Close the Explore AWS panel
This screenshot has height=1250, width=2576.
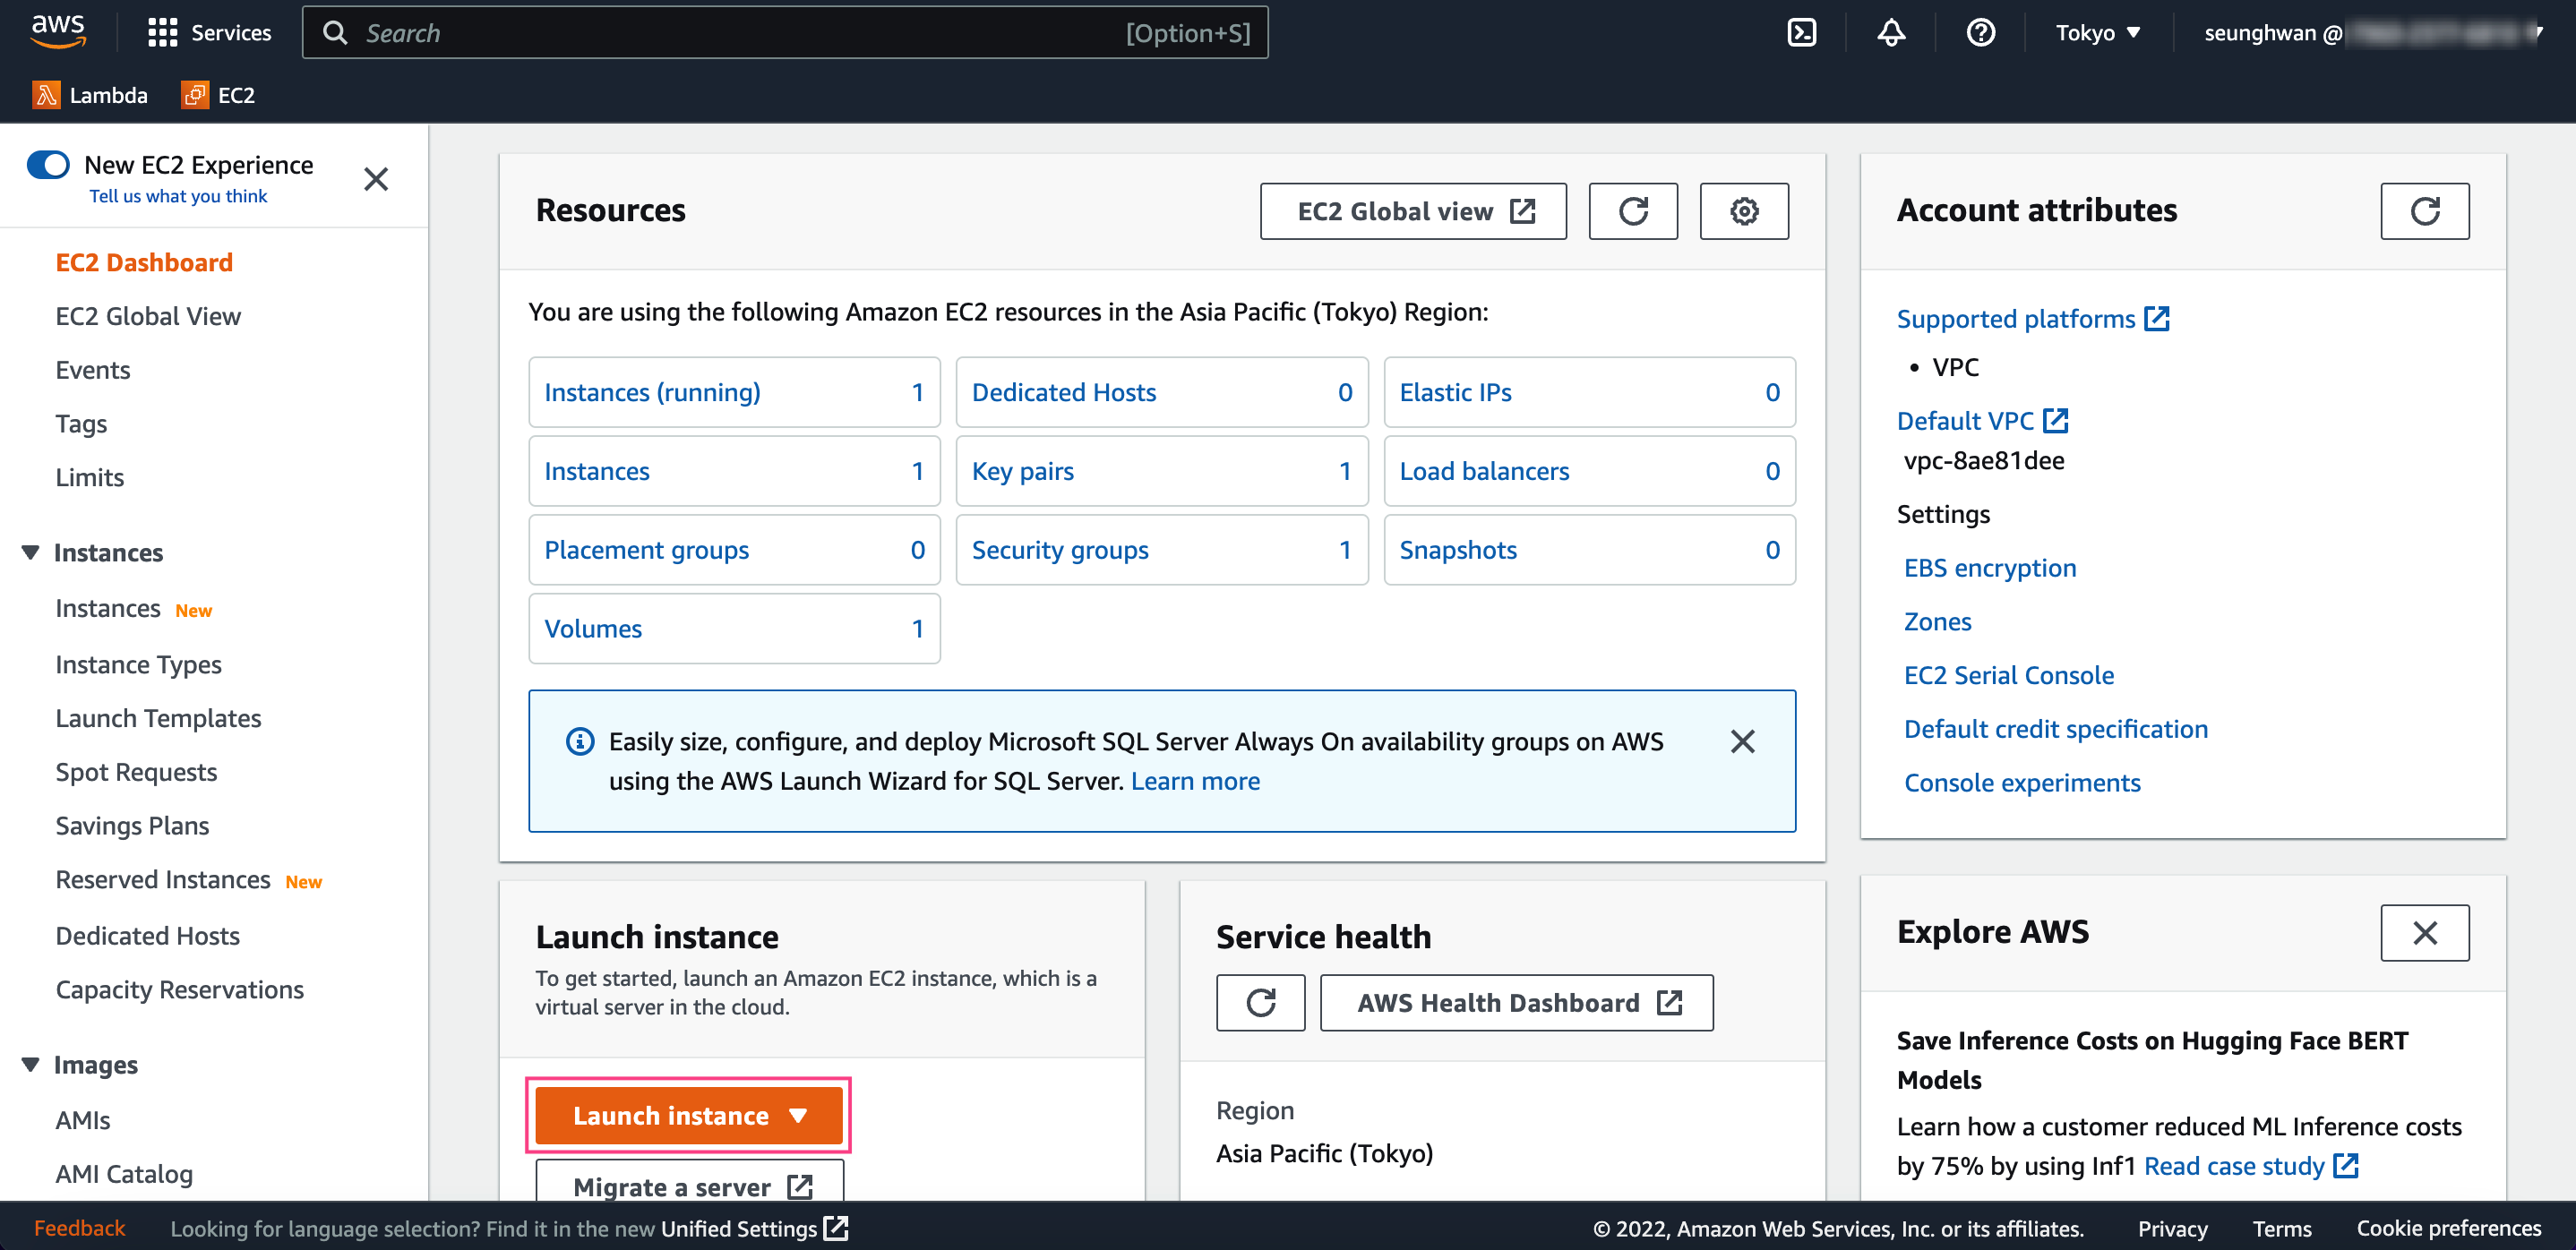point(2423,932)
